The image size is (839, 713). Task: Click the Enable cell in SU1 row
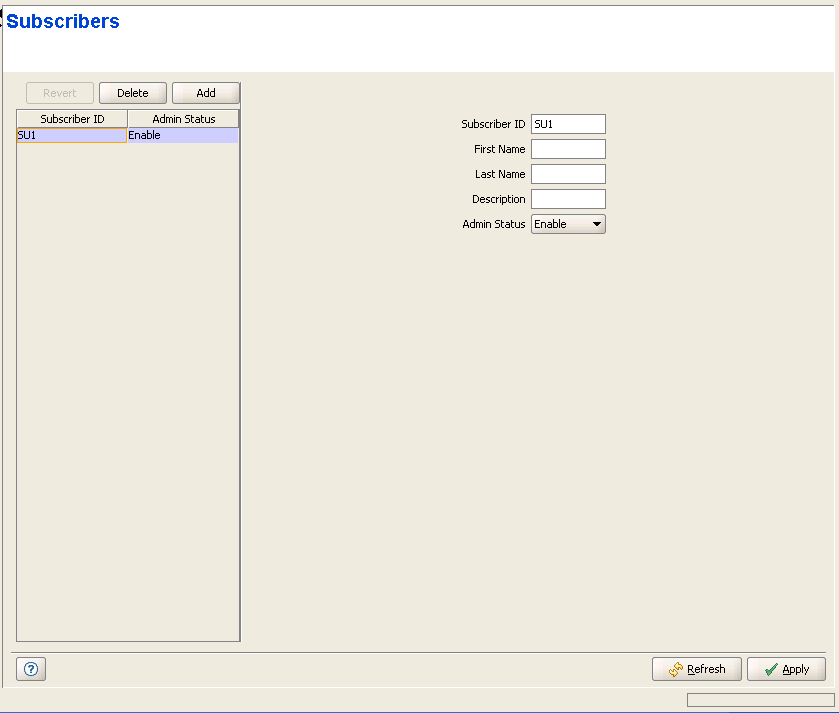182,135
